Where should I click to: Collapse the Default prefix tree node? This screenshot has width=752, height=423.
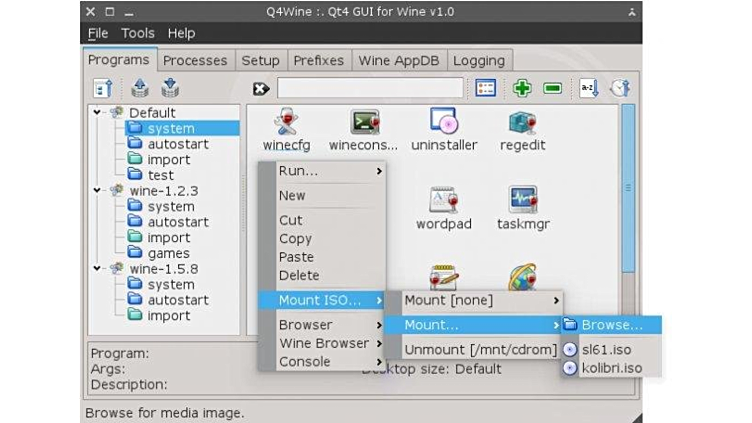98,113
